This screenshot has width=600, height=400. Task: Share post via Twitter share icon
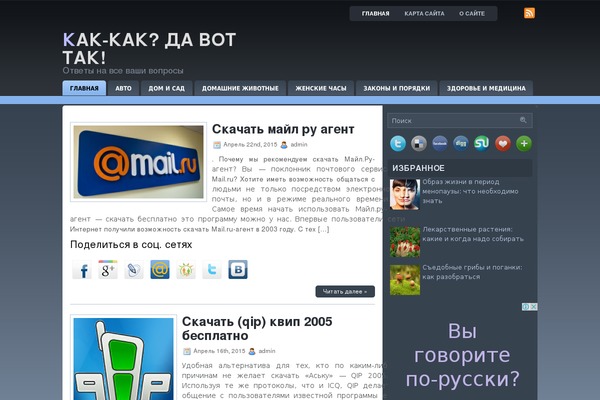[x=212, y=269]
